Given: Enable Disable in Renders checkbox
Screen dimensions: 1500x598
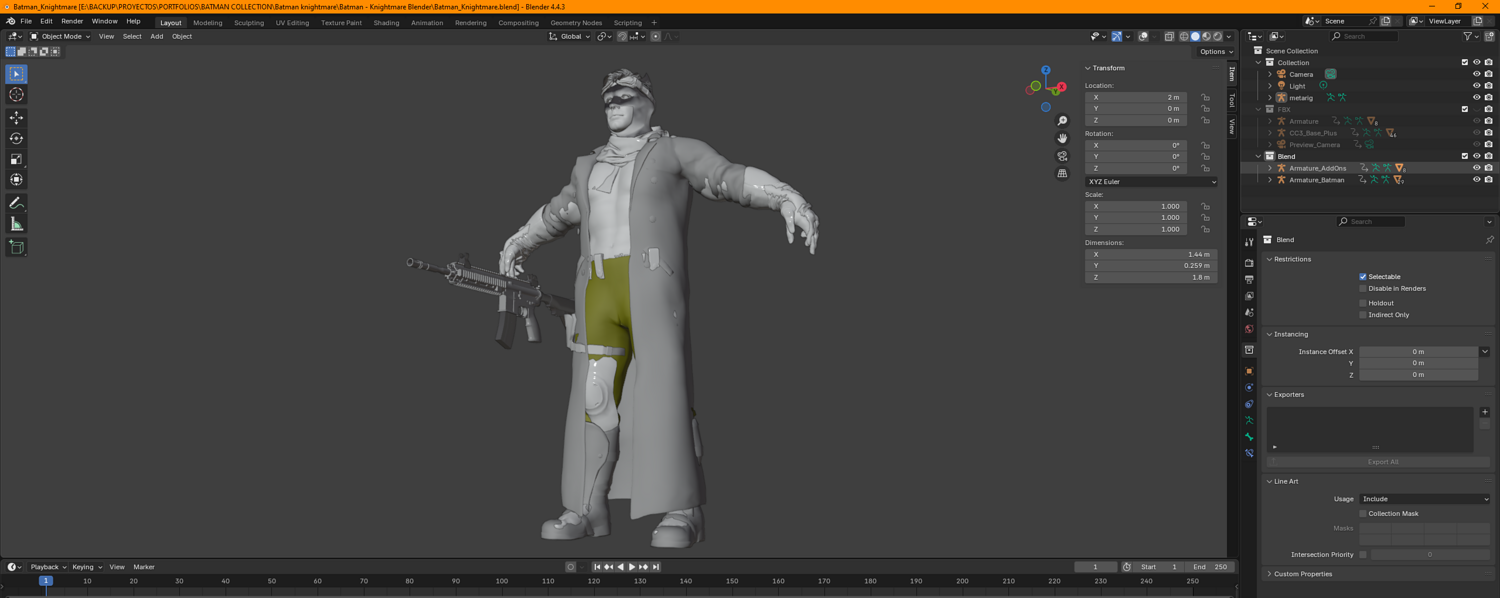Looking at the screenshot, I should pyautogui.click(x=1363, y=289).
